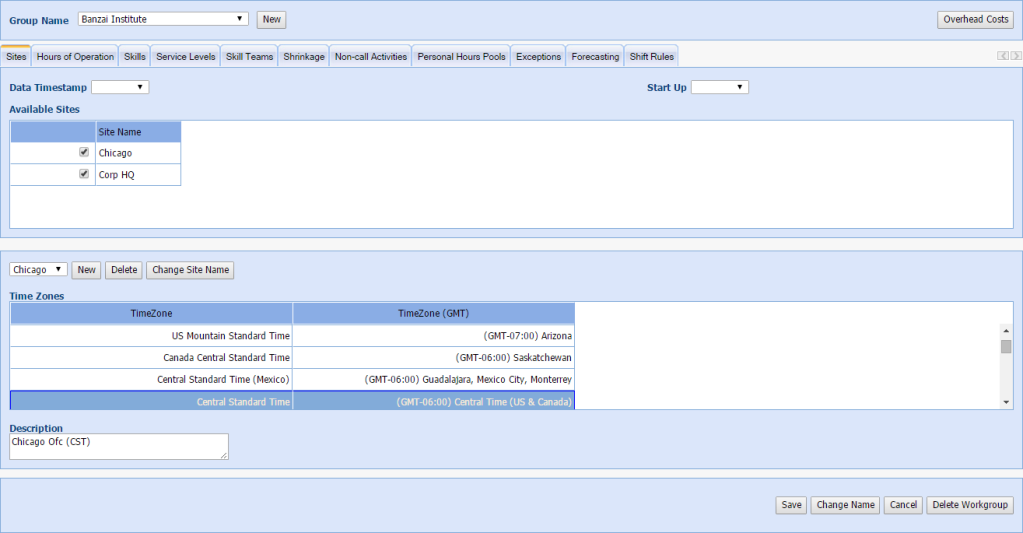Expand the Data Timestamp dropdown
Image resolution: width=1023 pixels, height=533 pixels.
120,88
